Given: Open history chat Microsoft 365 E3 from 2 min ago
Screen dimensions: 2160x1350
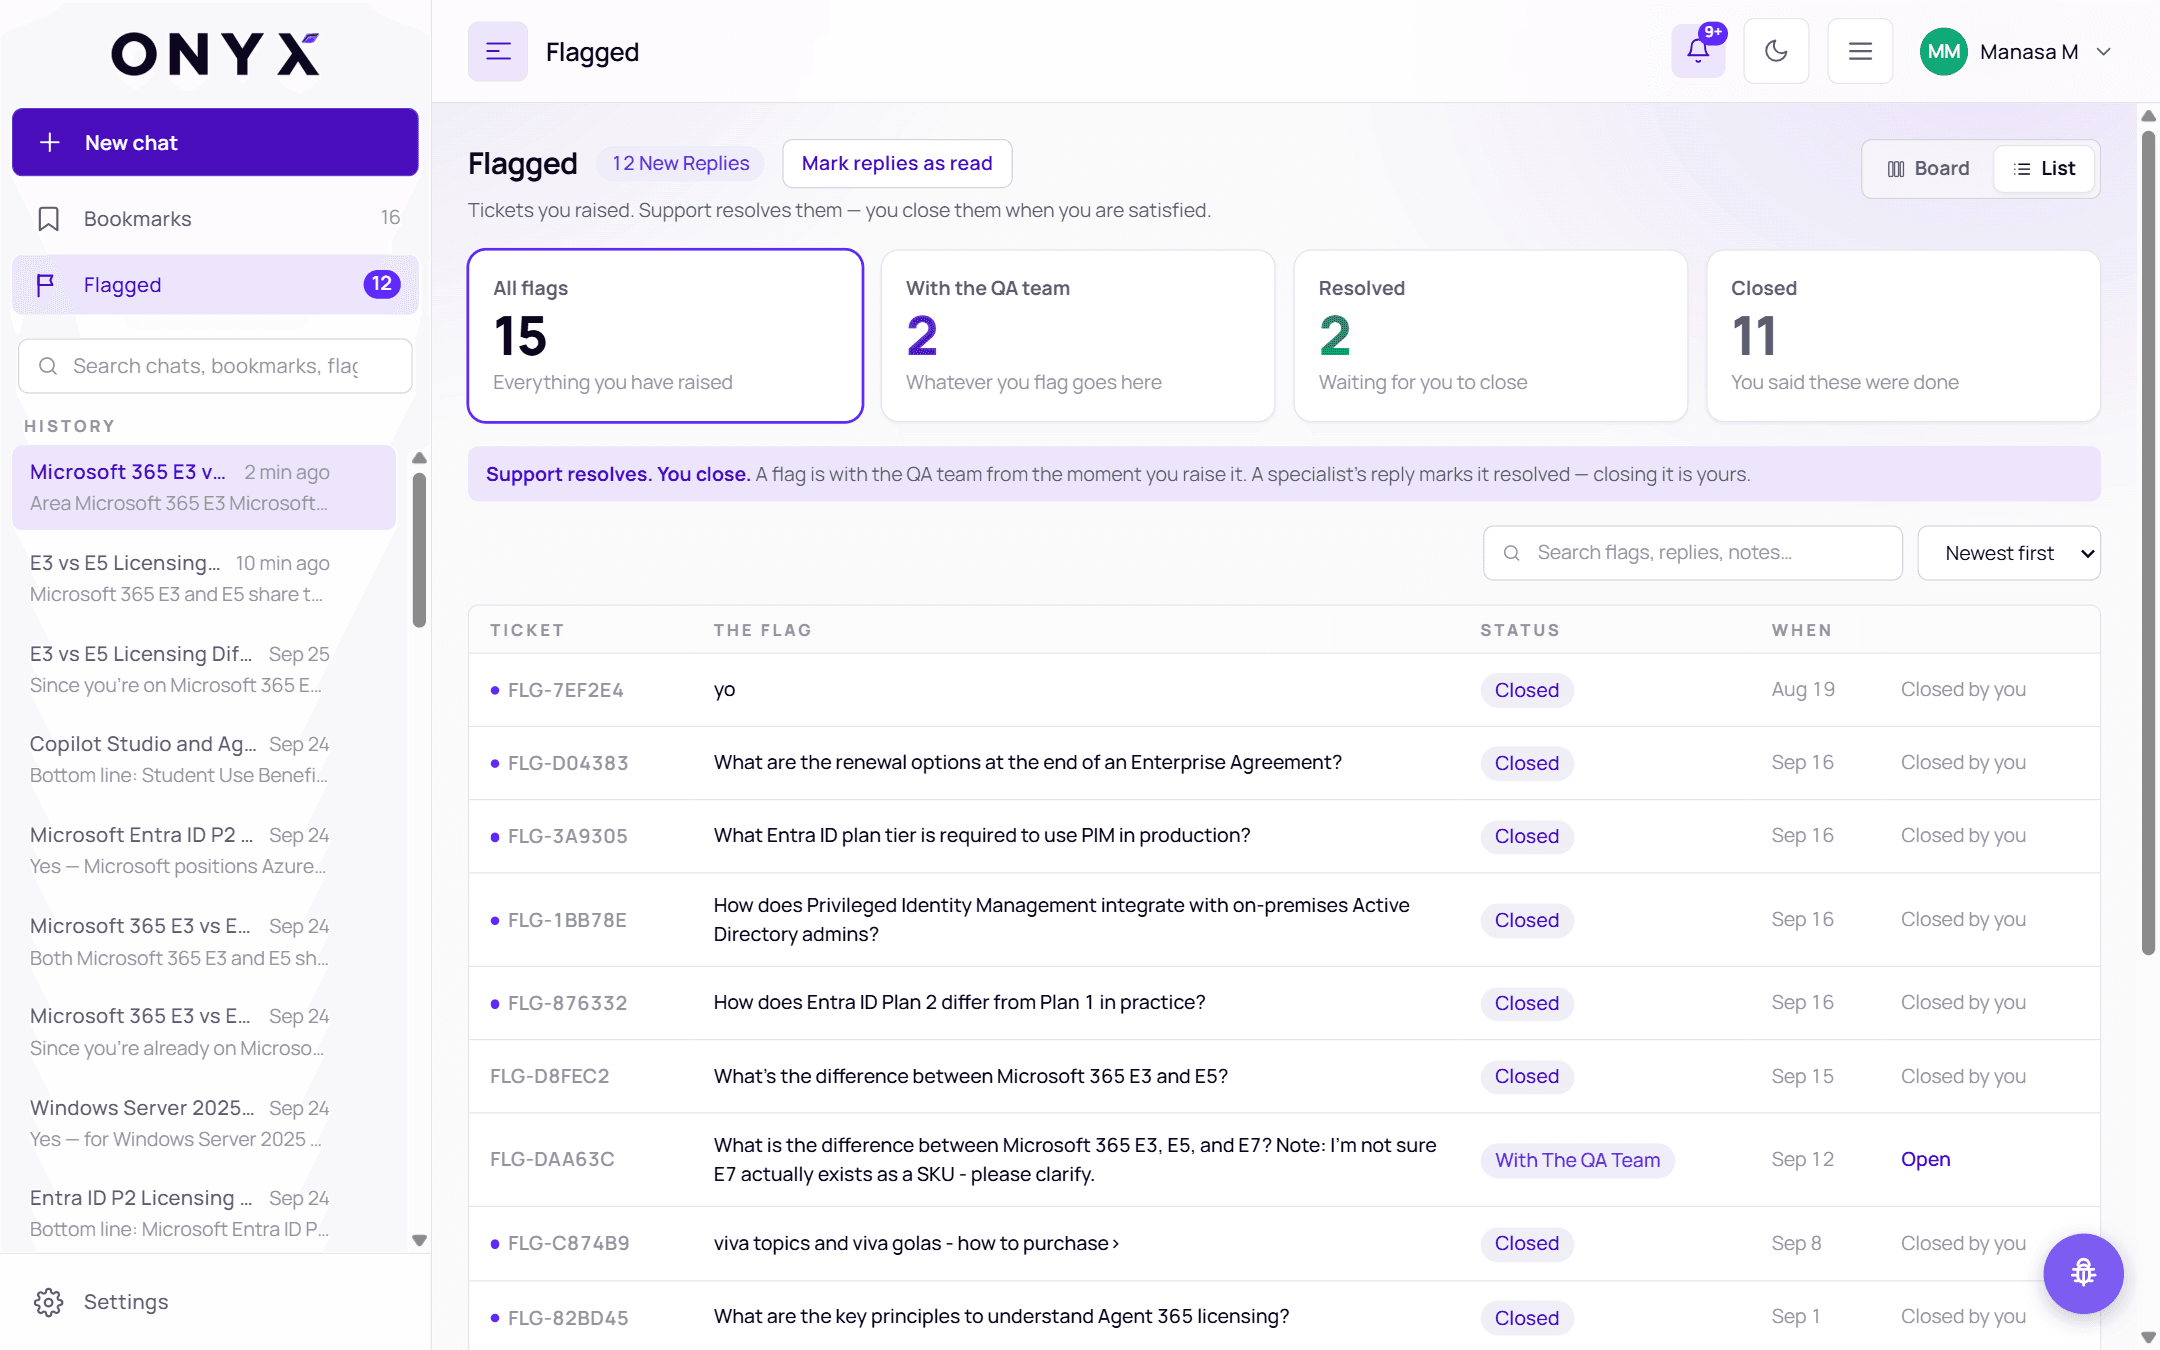Looking at the screenshot, I should (x=204, y=487).
